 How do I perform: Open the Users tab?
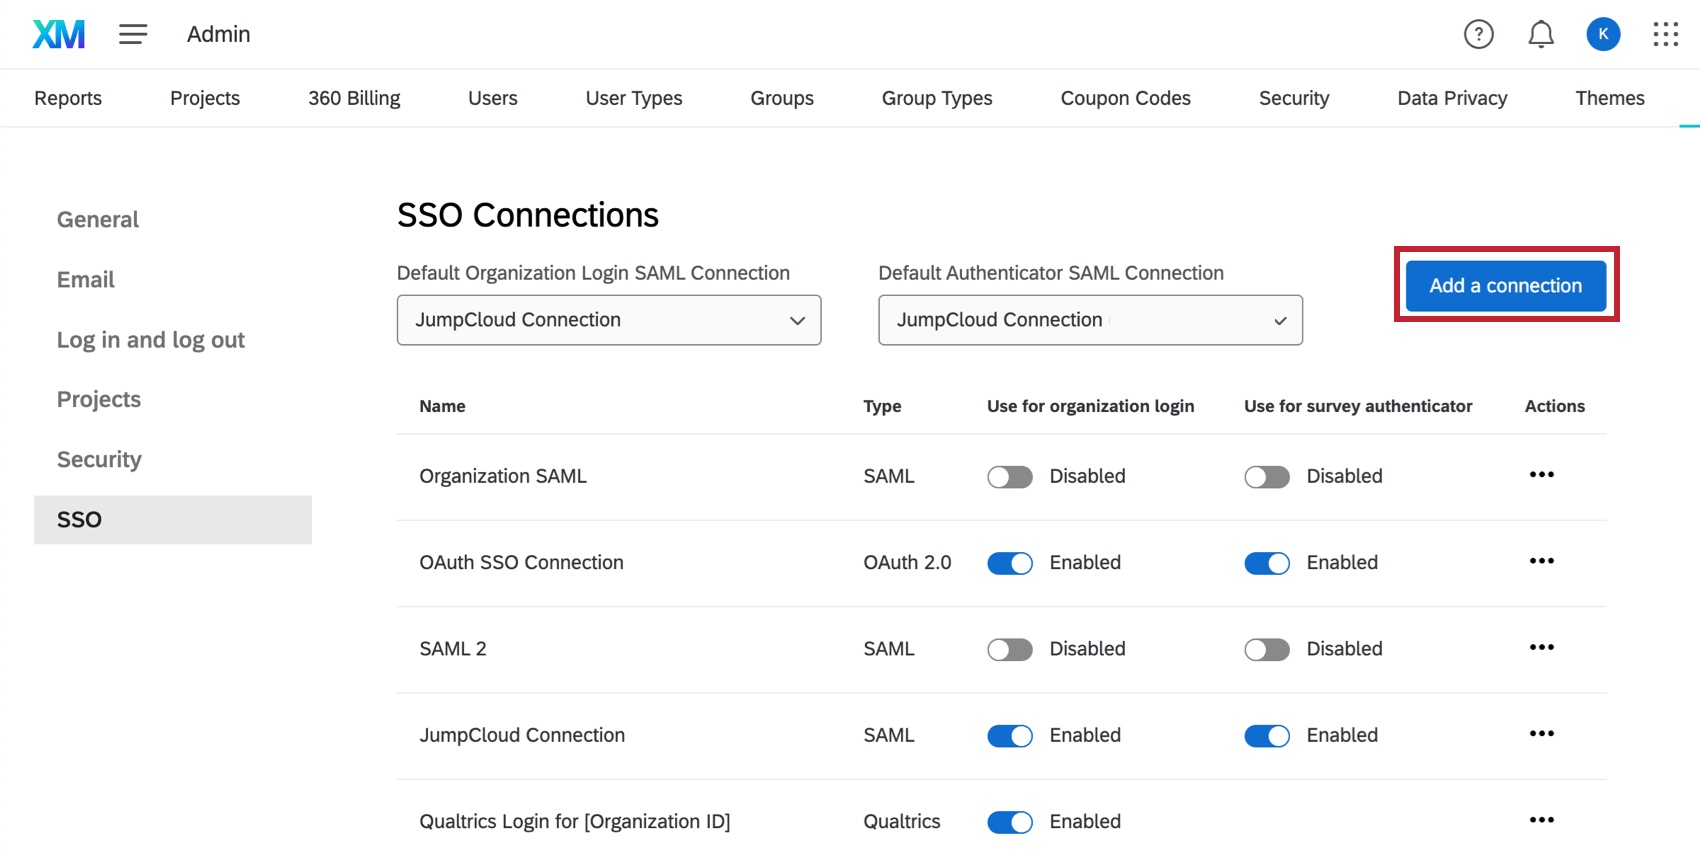click(493, 98)
